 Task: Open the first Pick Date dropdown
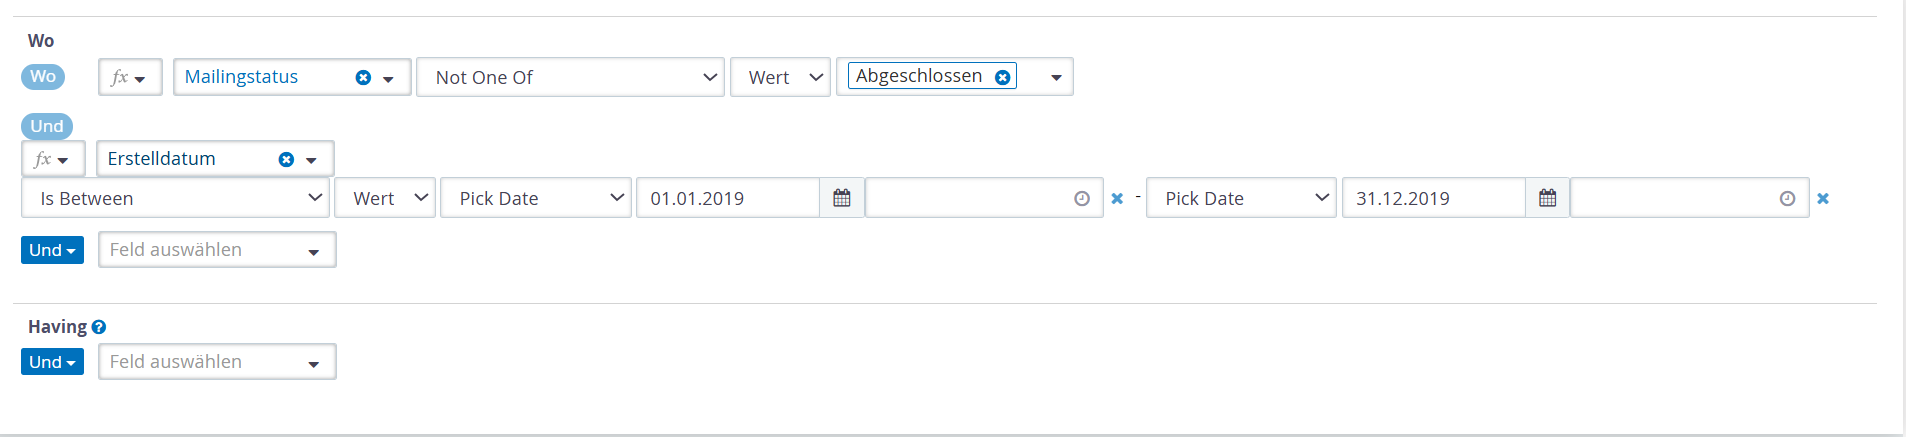(x=536, y=198)
